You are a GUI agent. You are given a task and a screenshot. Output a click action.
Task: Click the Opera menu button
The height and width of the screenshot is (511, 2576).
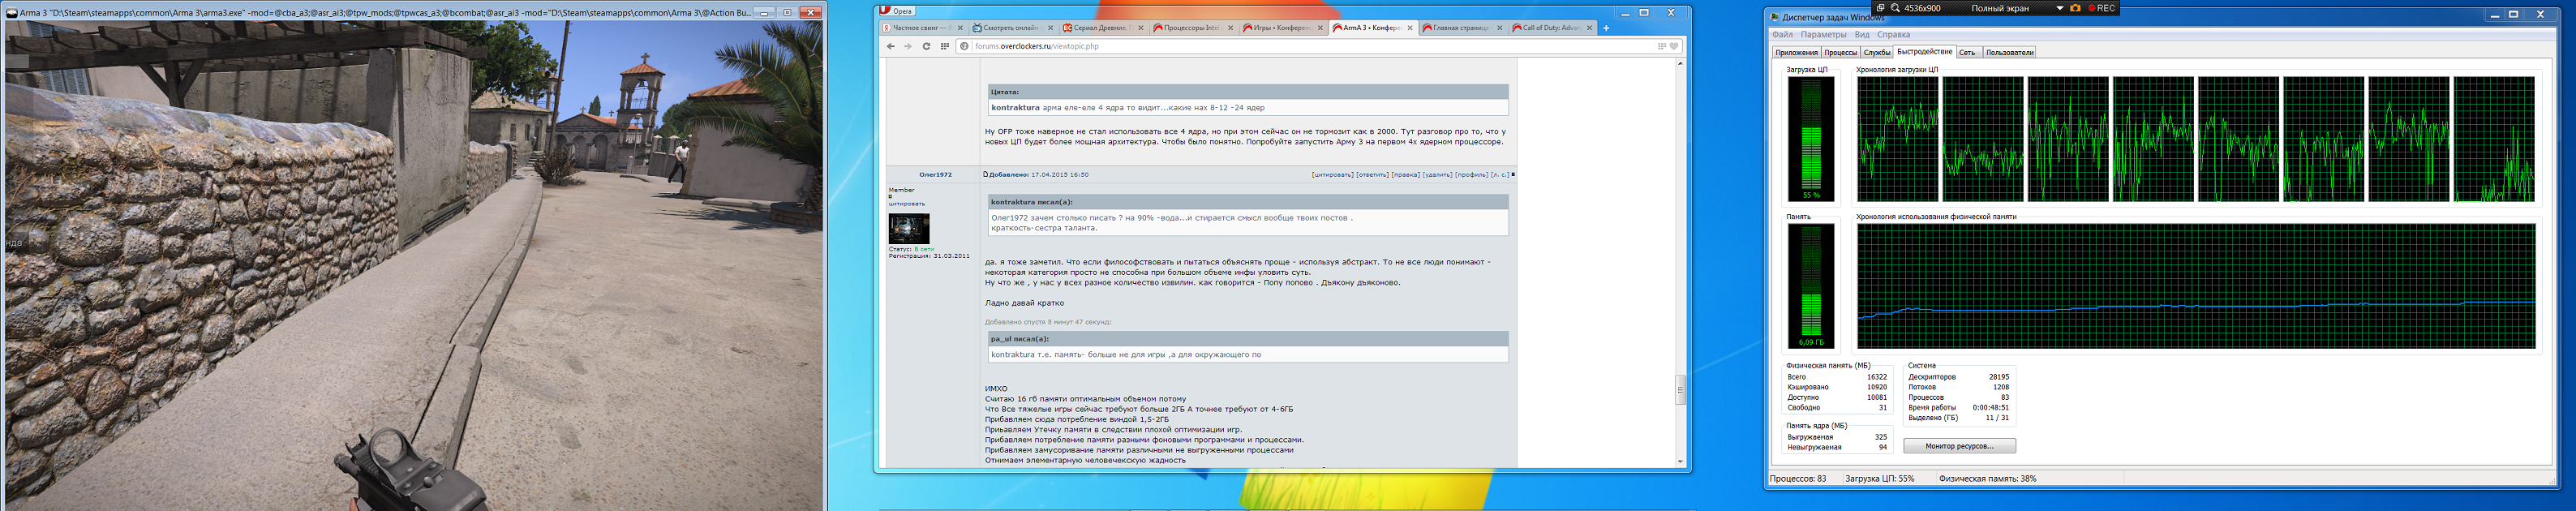(x=897, y=11)
